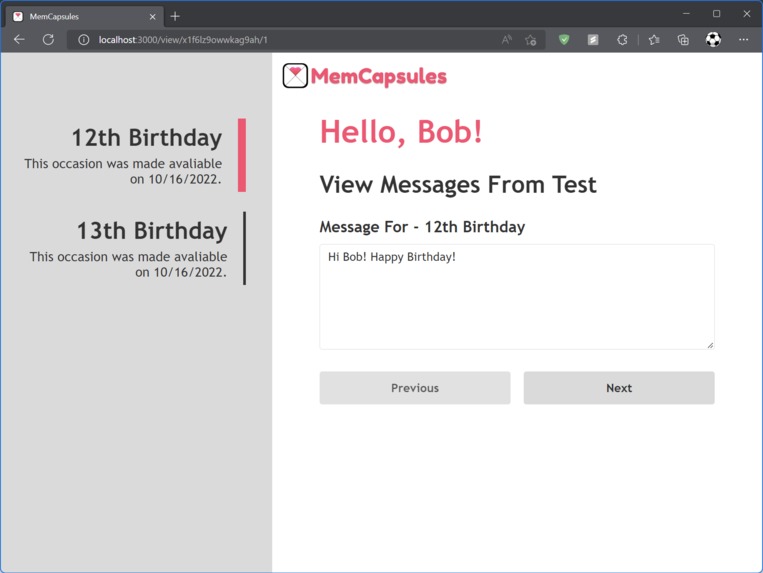Image resolution: width=763 pixels, height=573 pixels.
Task: Click inside the message text area
Action: tap(517, 297)
